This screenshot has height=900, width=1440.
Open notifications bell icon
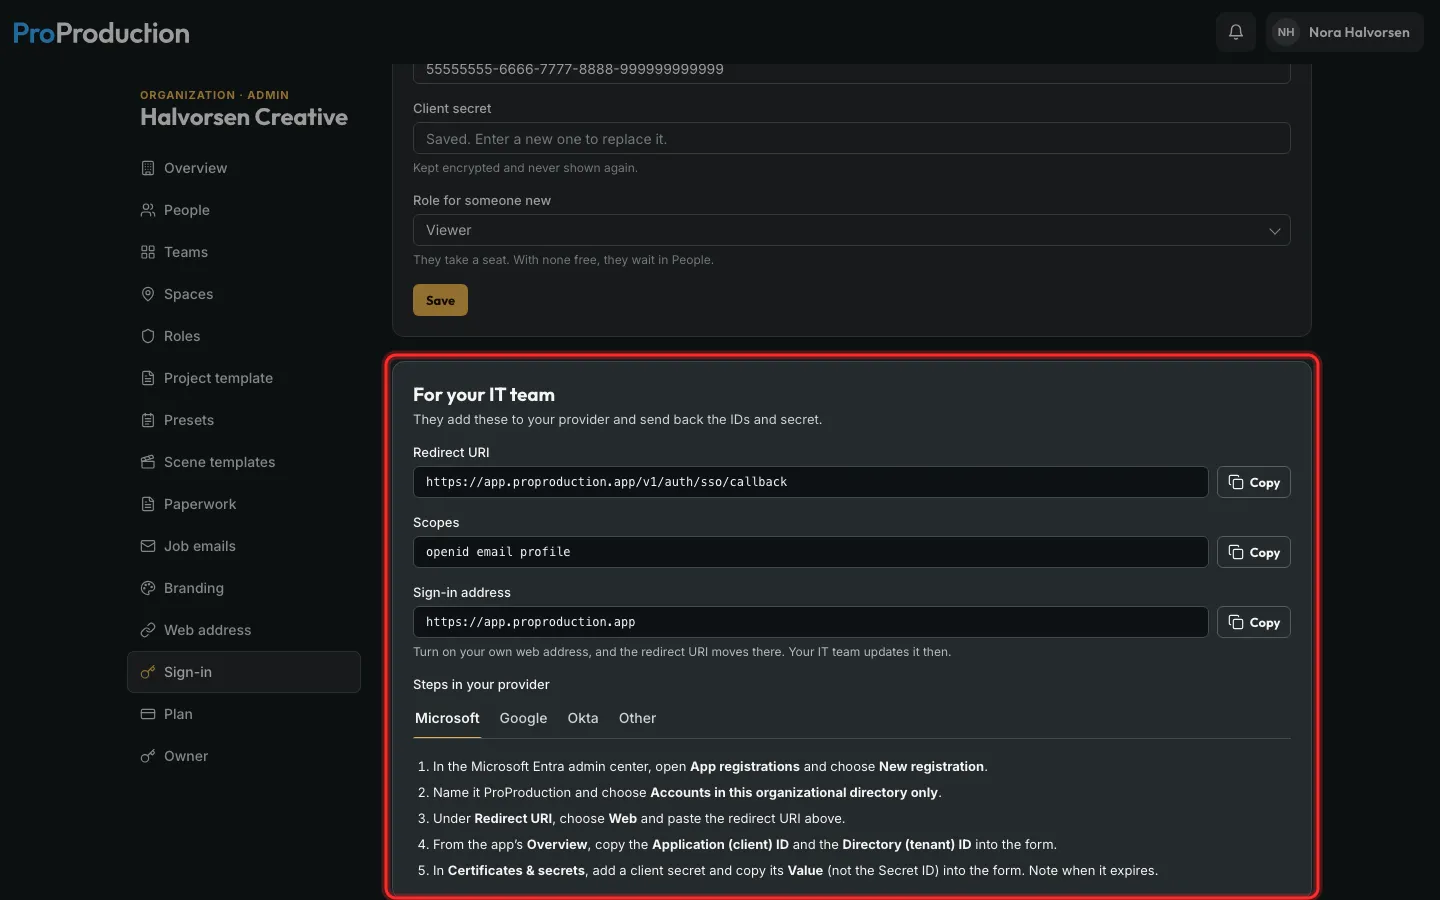(x=1236, y=32)
